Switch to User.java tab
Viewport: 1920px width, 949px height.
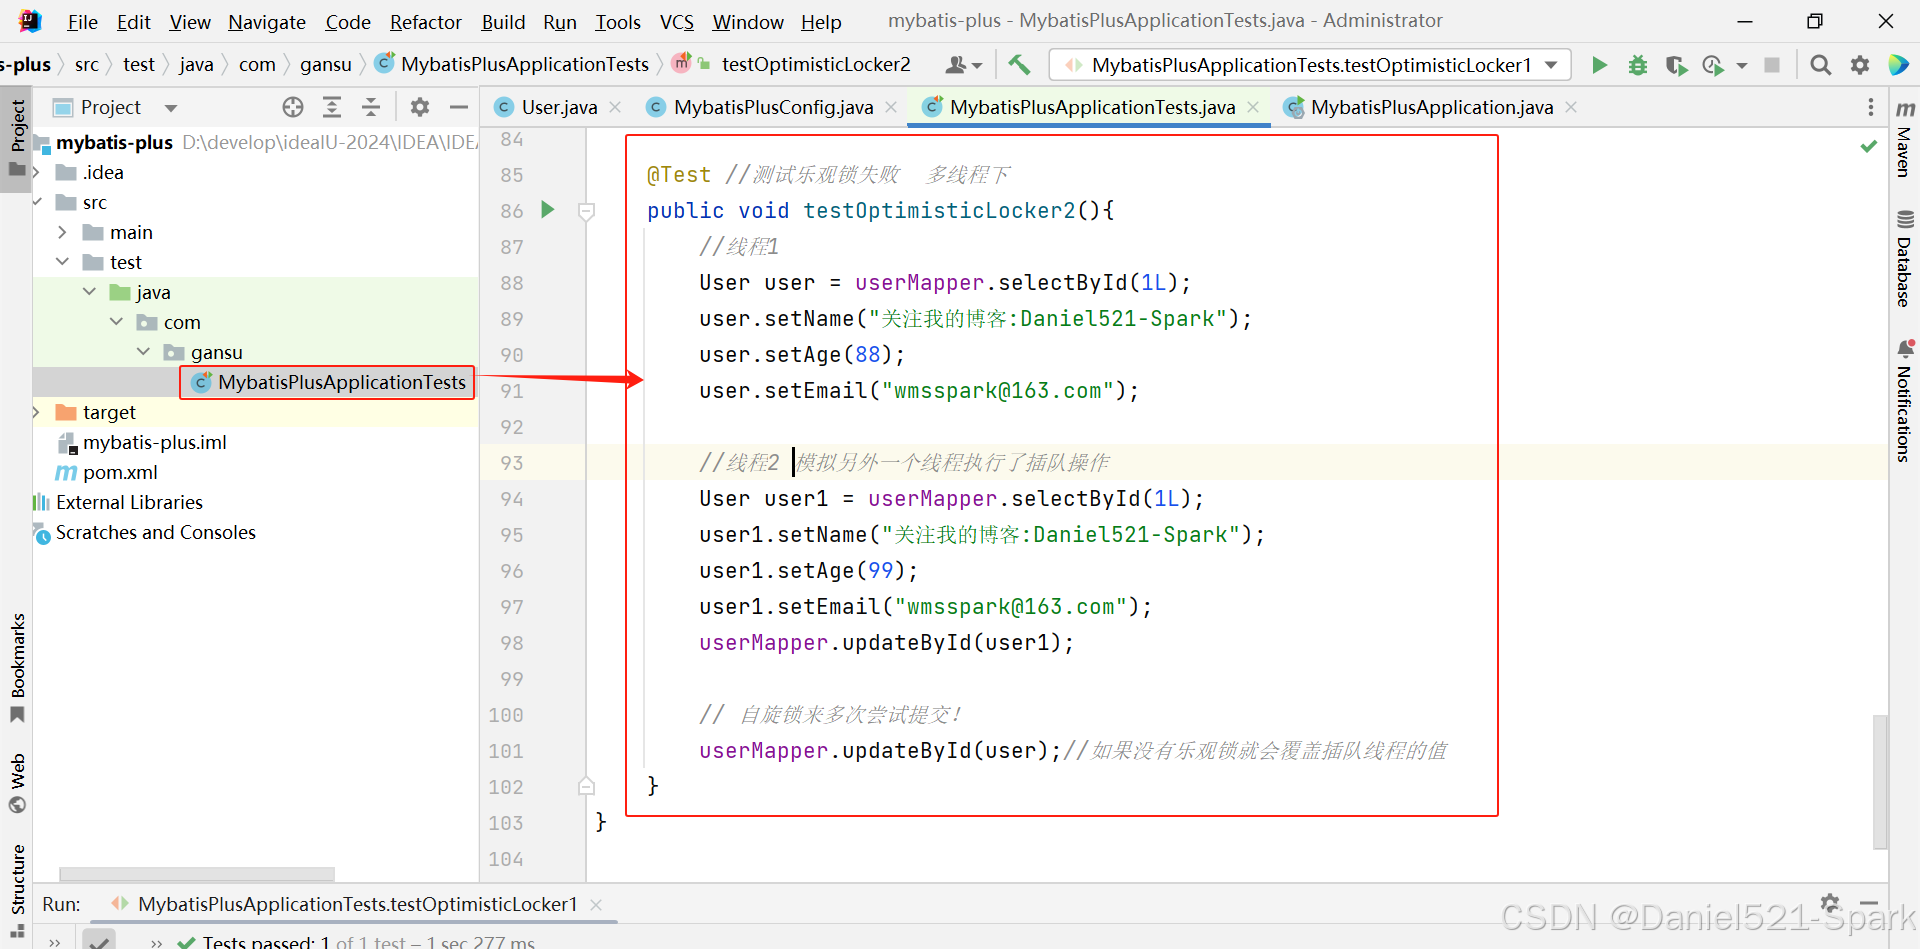[x=558, y=107]
